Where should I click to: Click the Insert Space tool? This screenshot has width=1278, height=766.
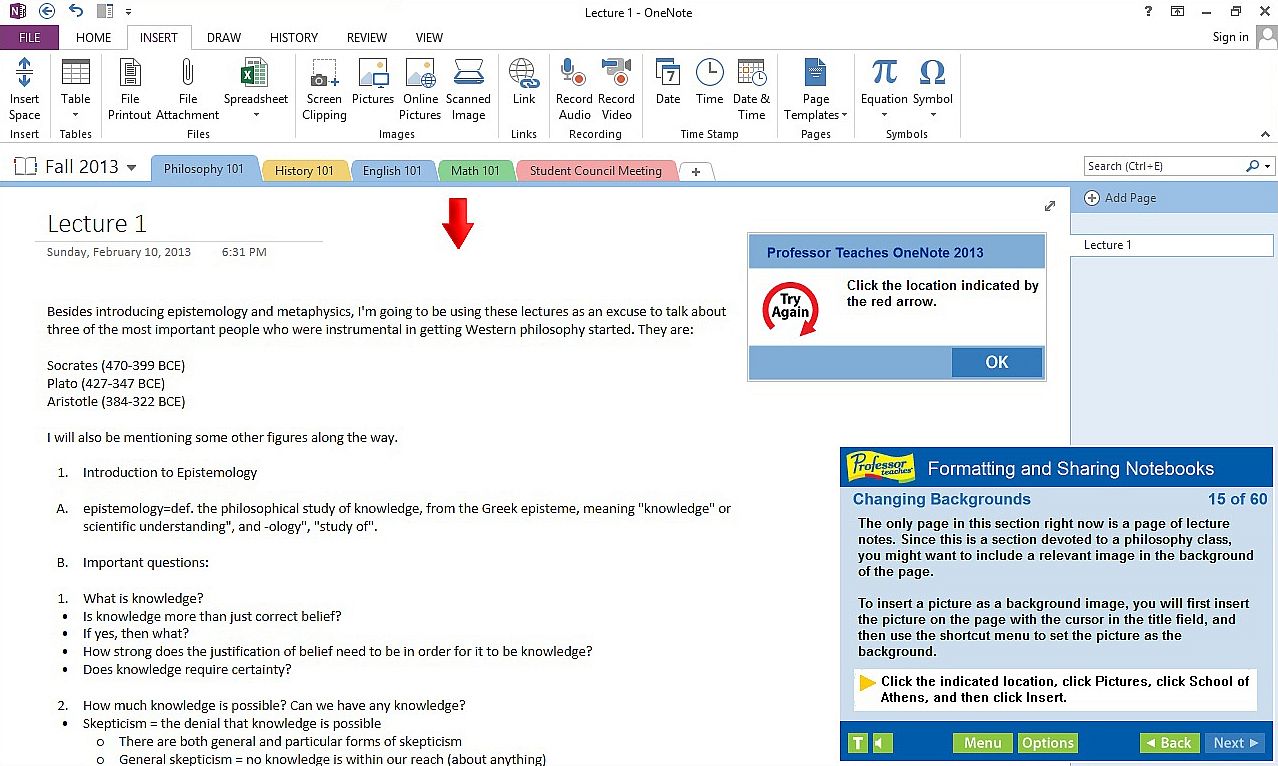(25, 88)
